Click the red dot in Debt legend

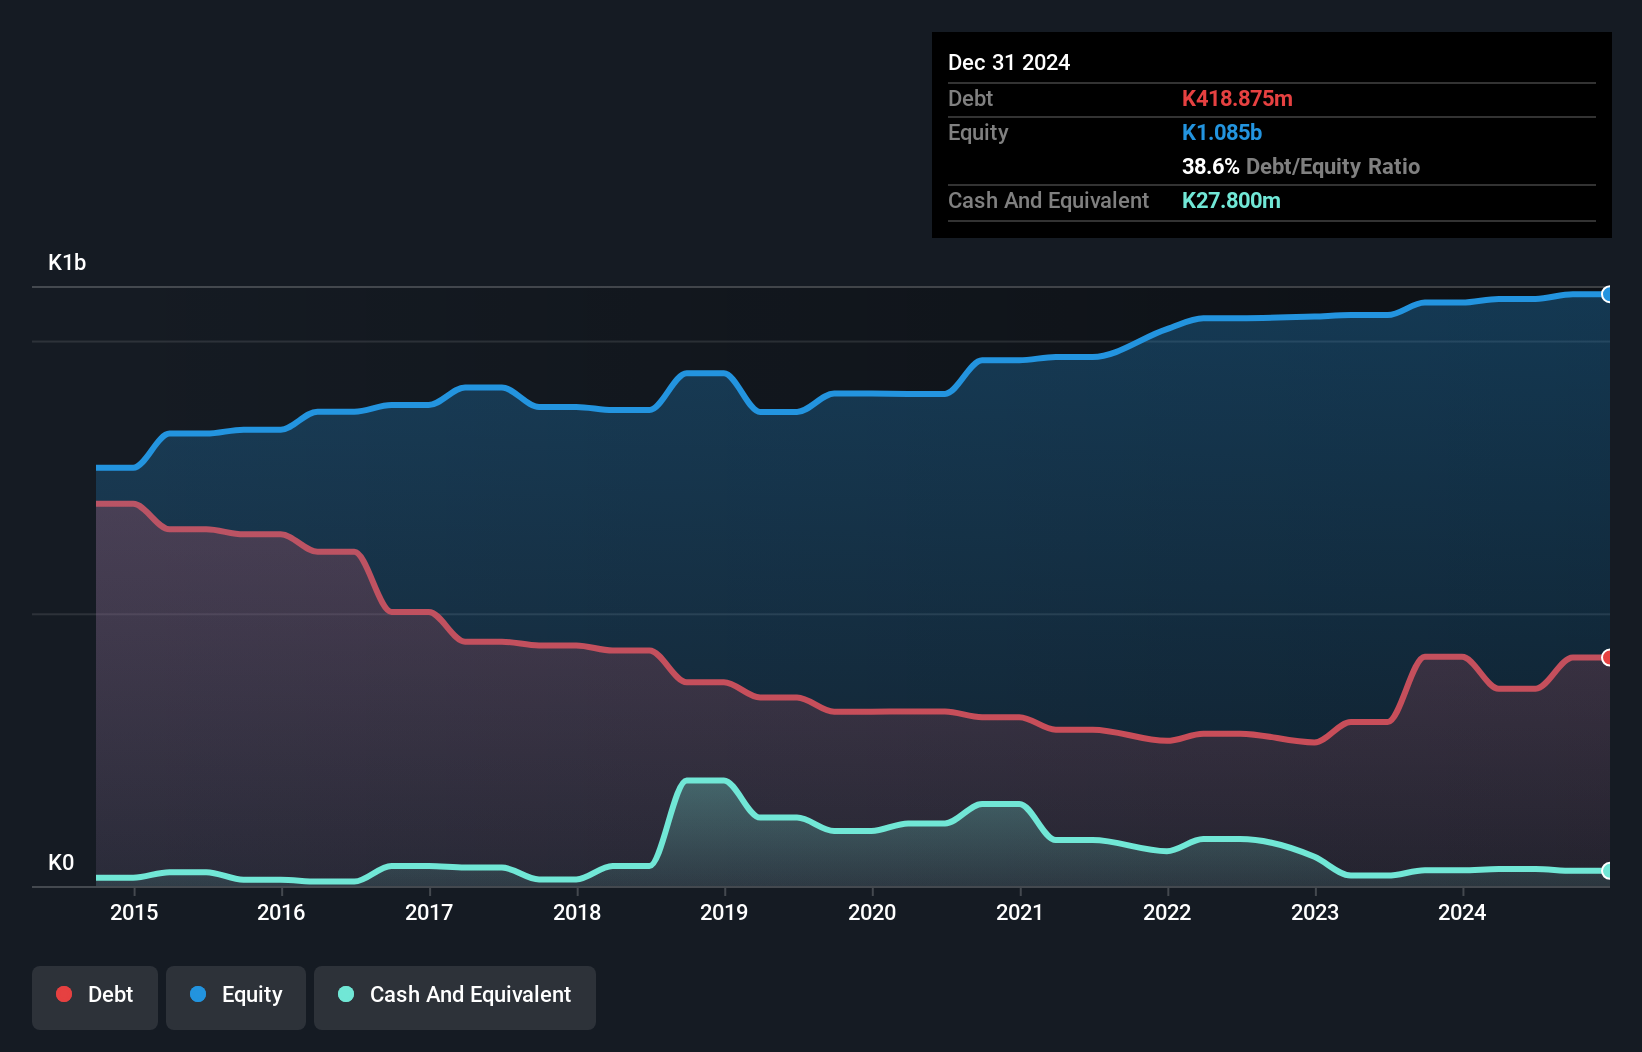click(64, 994)
